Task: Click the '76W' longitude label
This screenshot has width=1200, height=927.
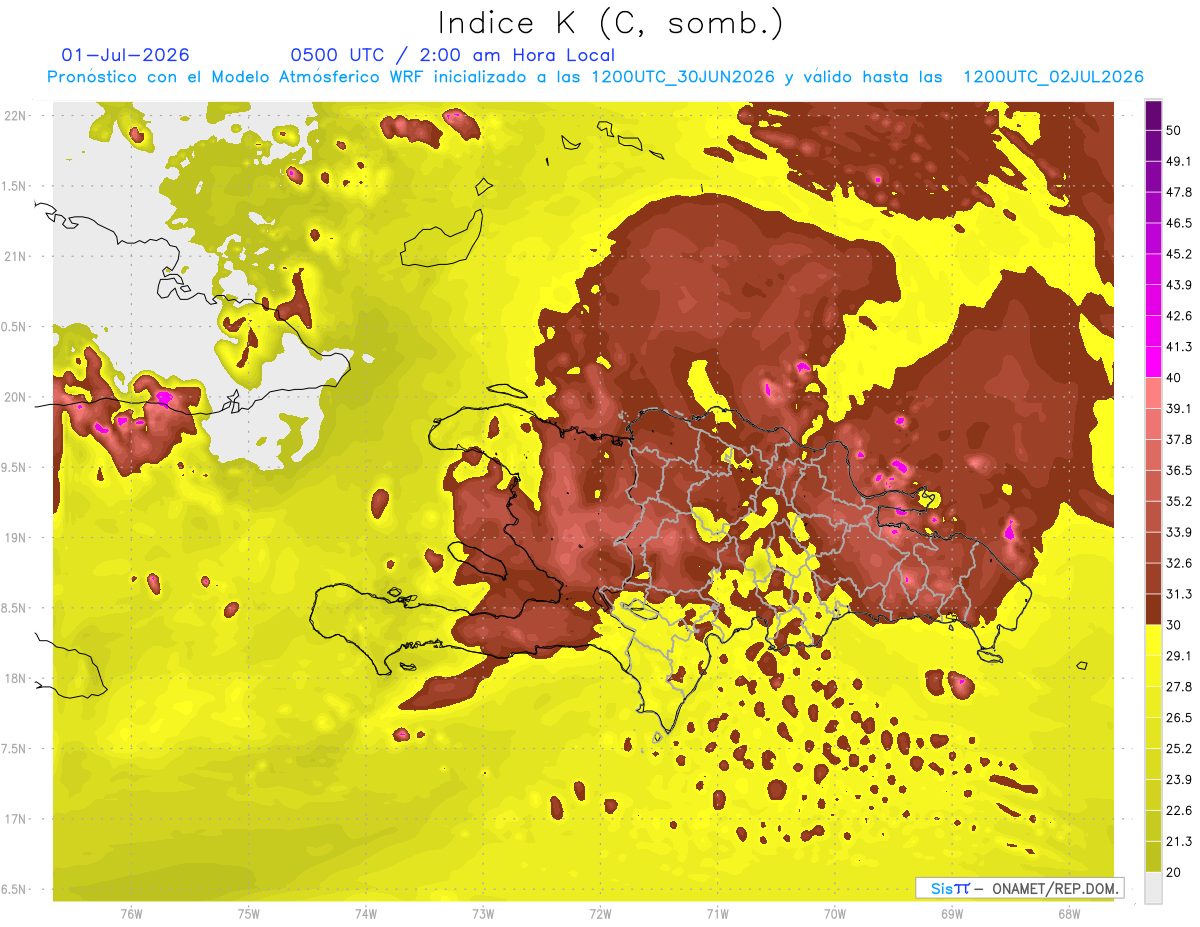Action: point(131,913)
